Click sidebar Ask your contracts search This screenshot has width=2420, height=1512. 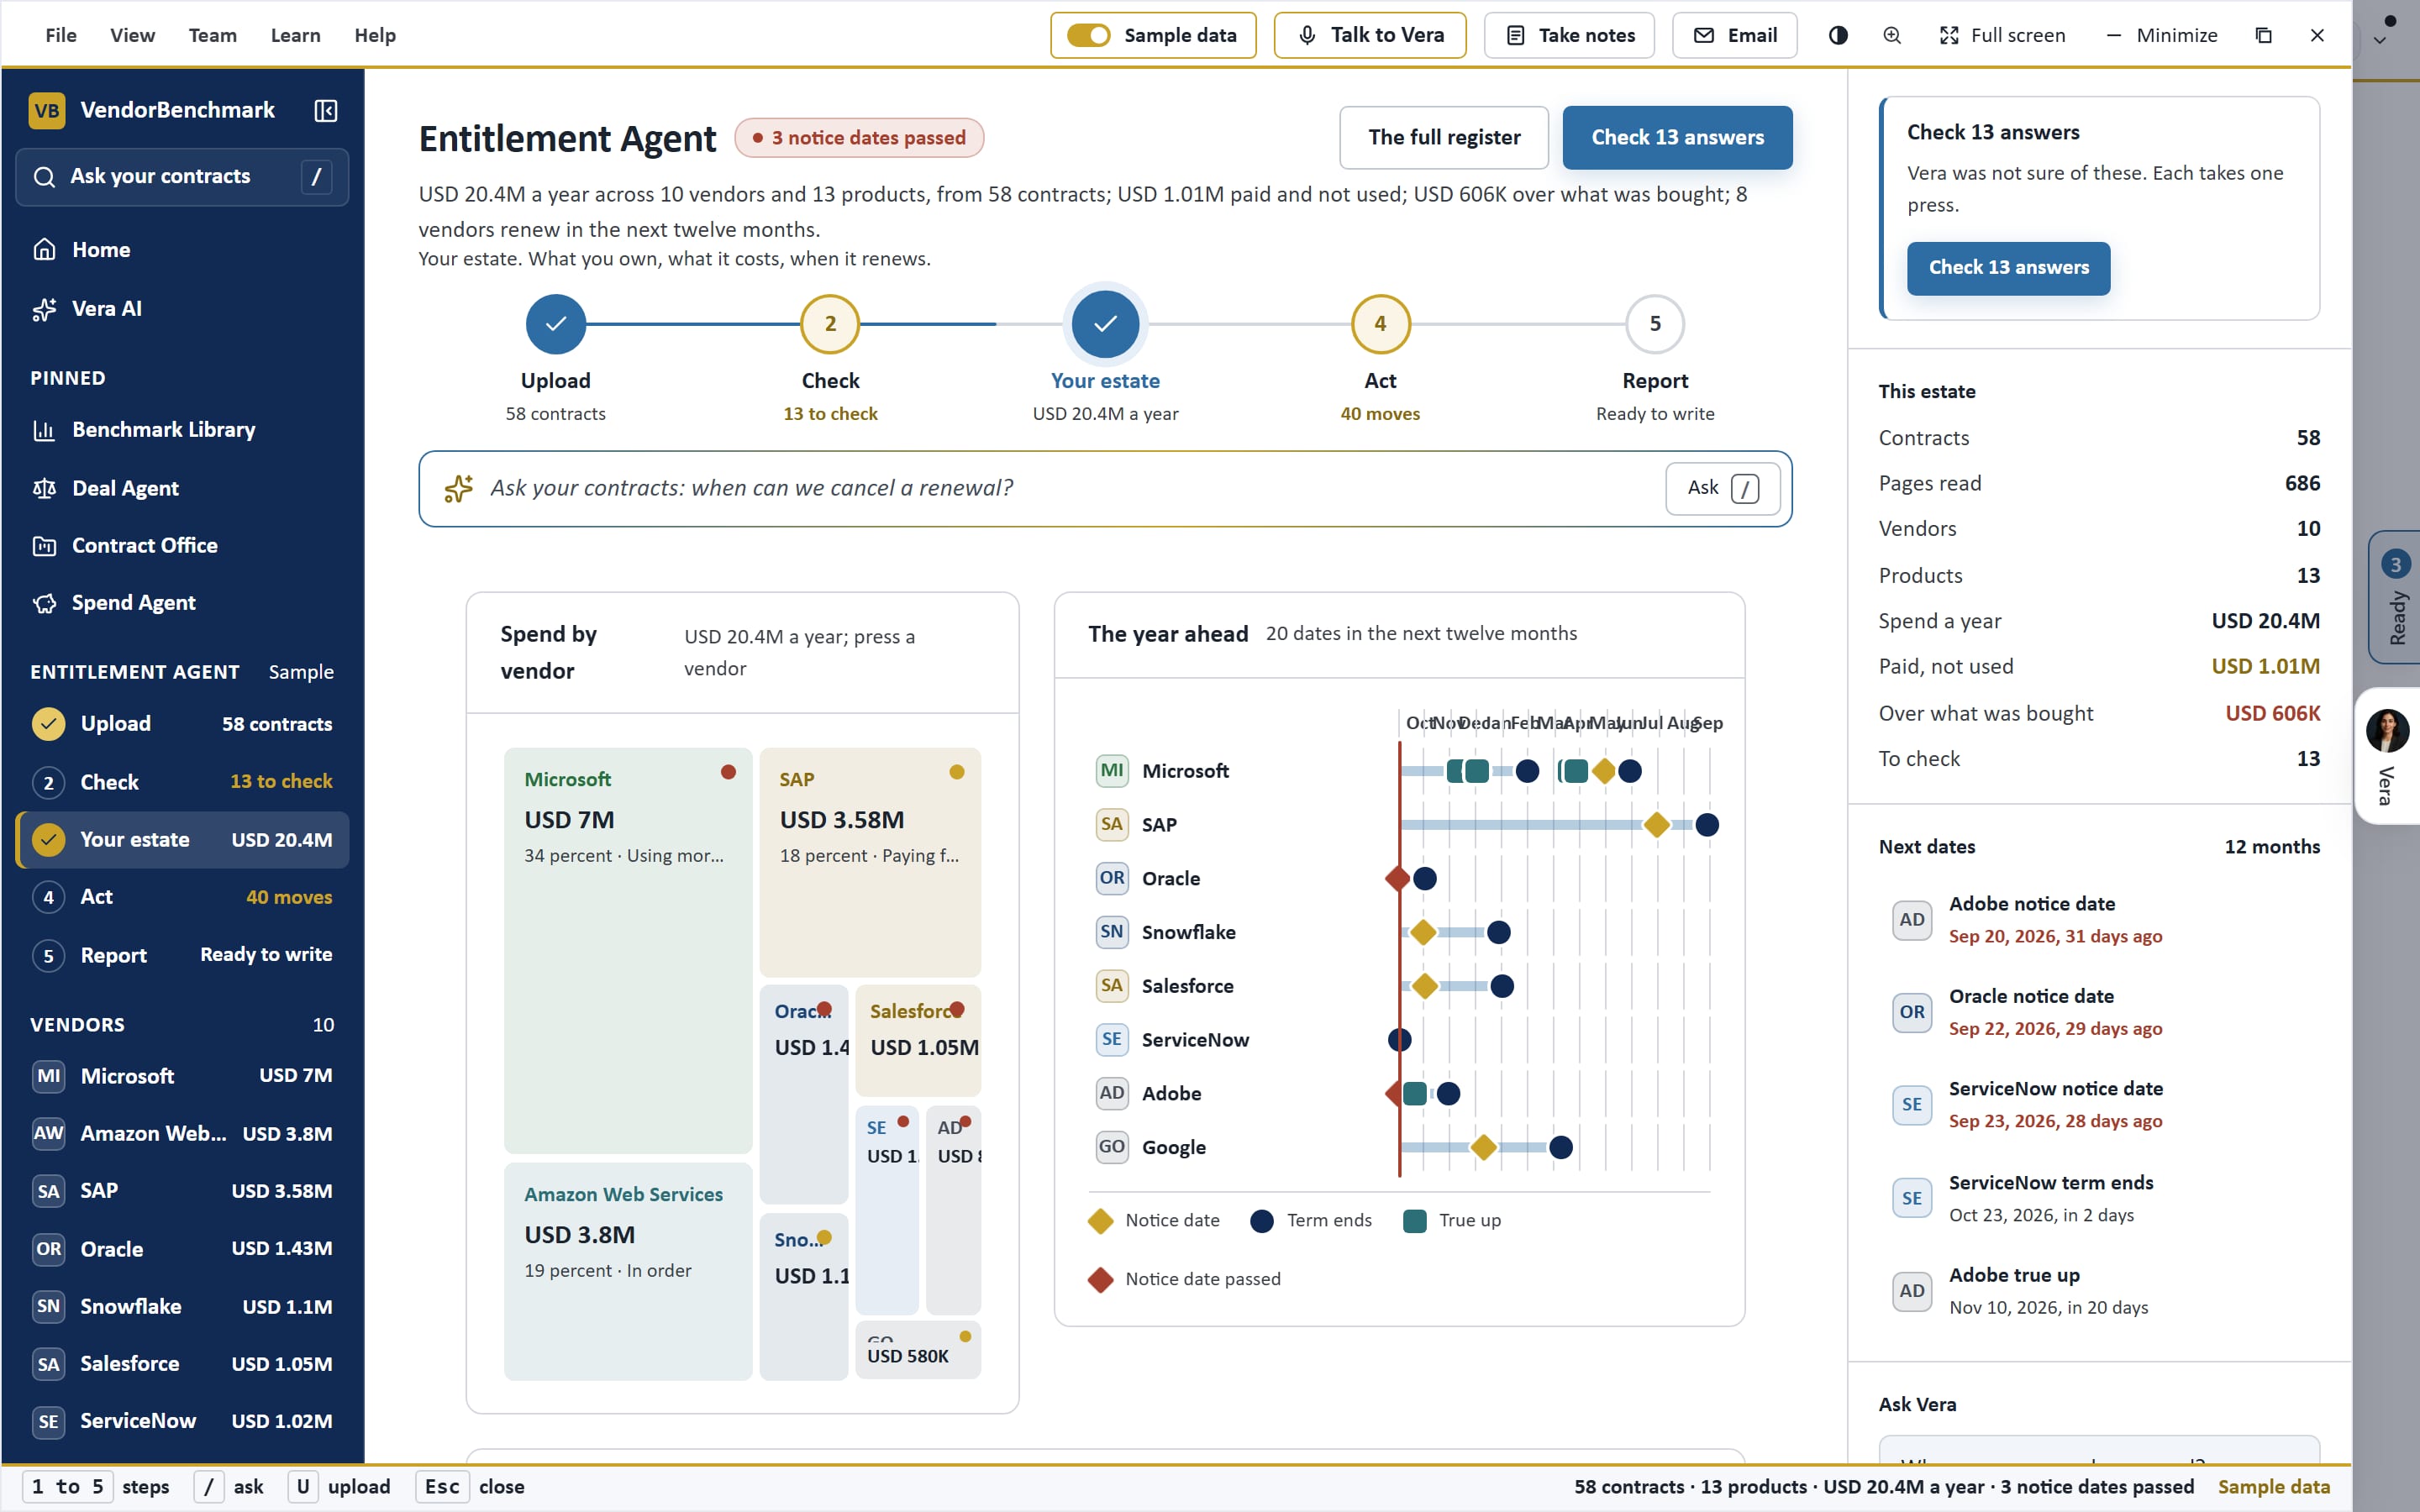point(182,177)
